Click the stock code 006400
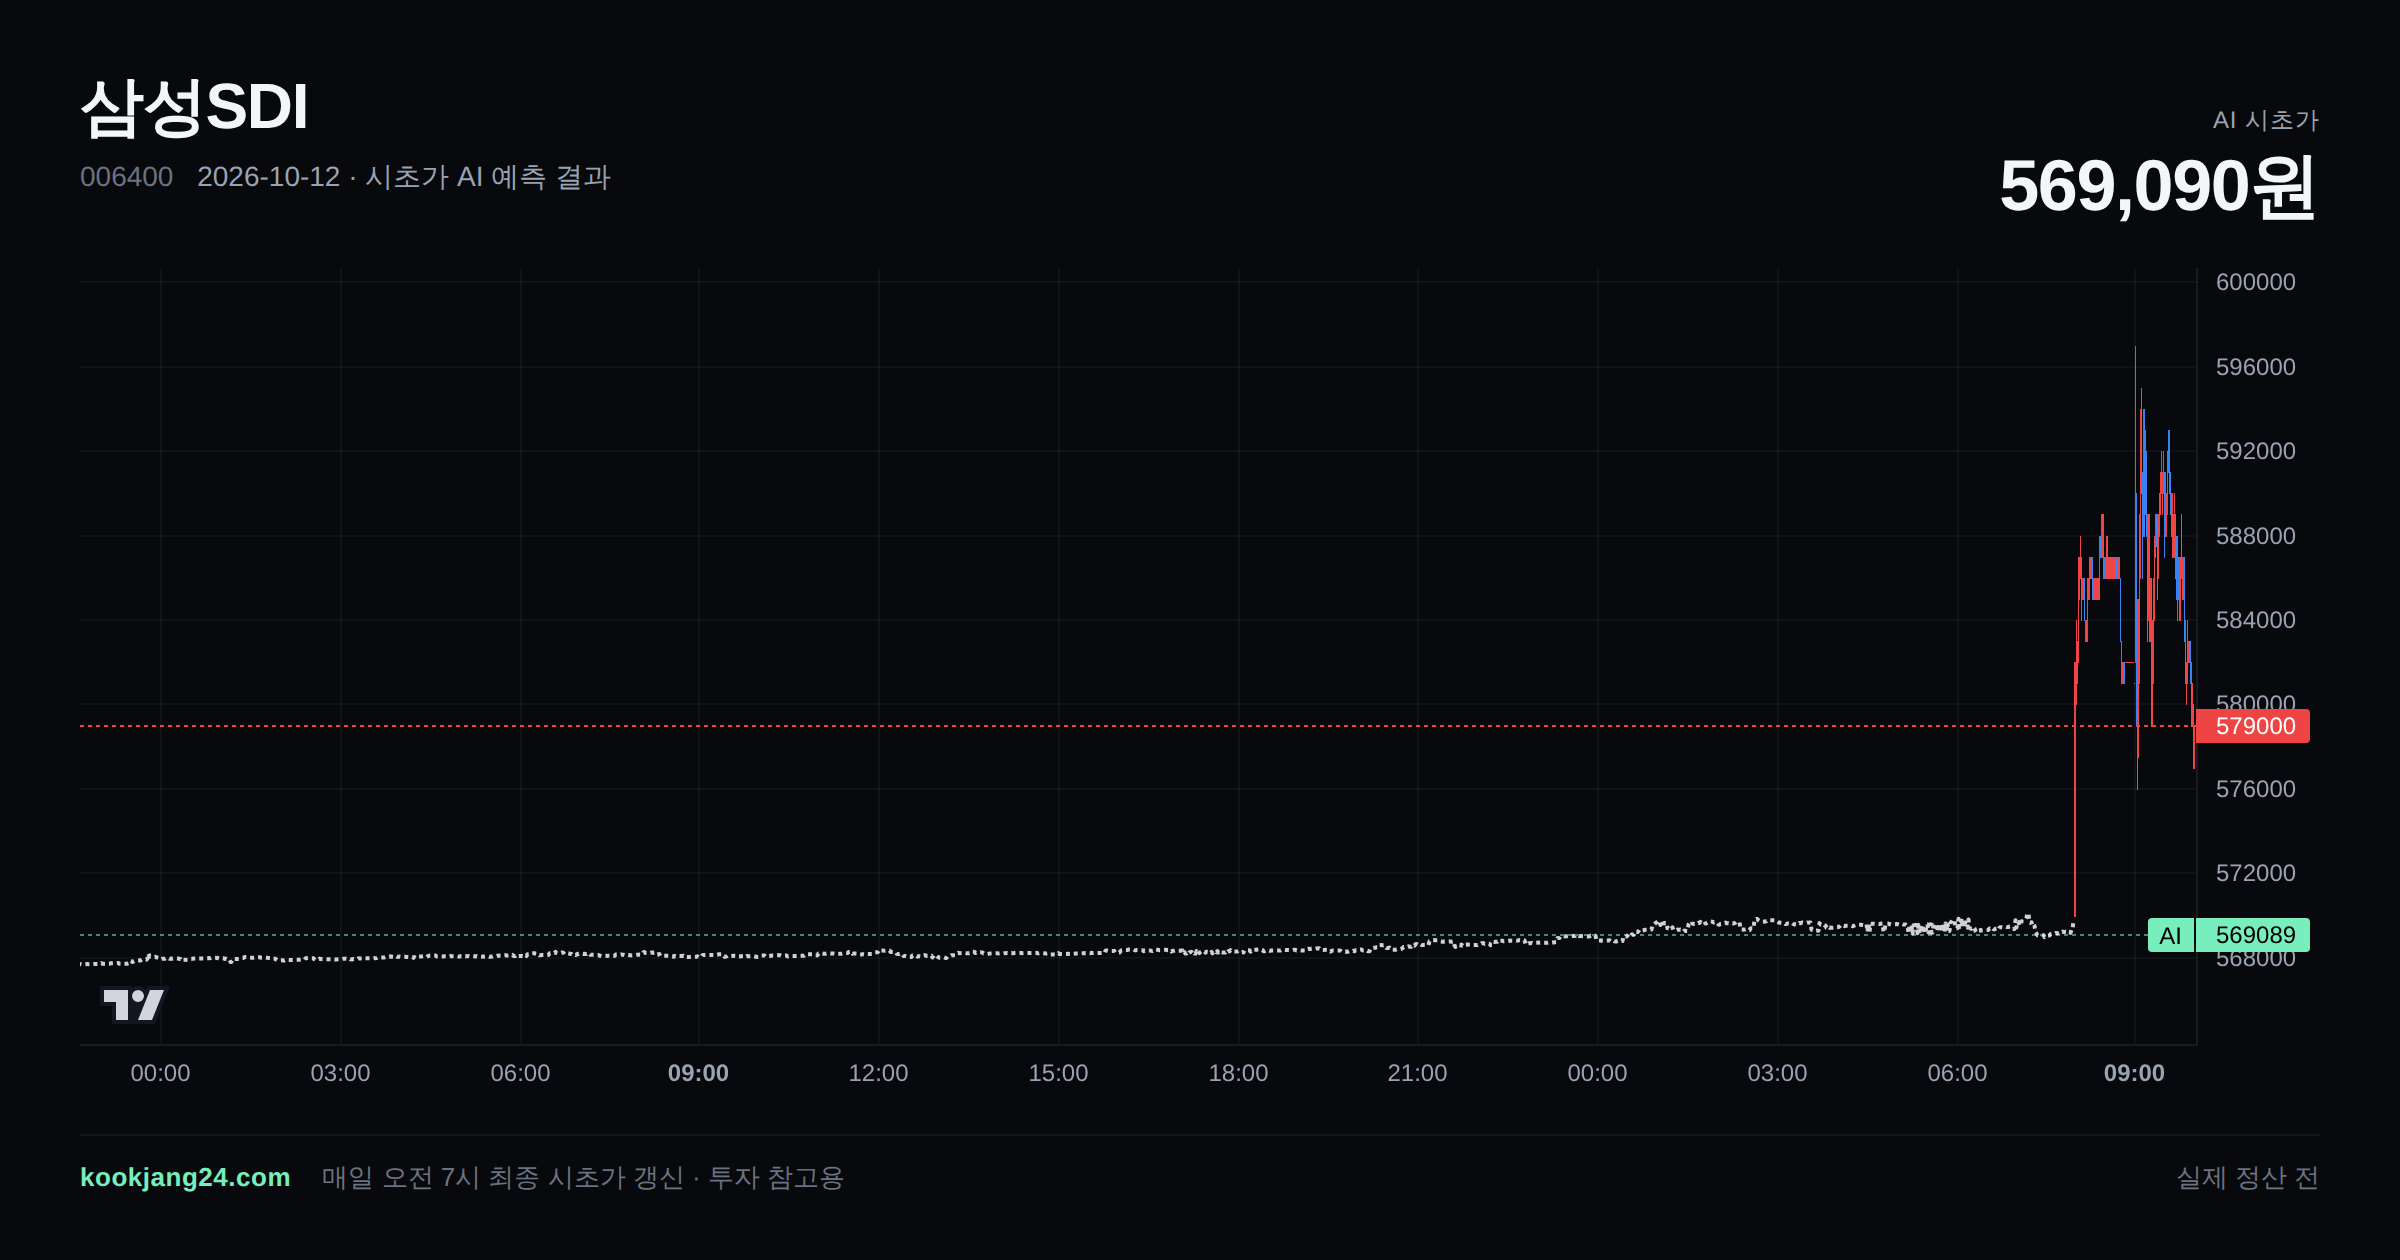 [x=126, y=177]
